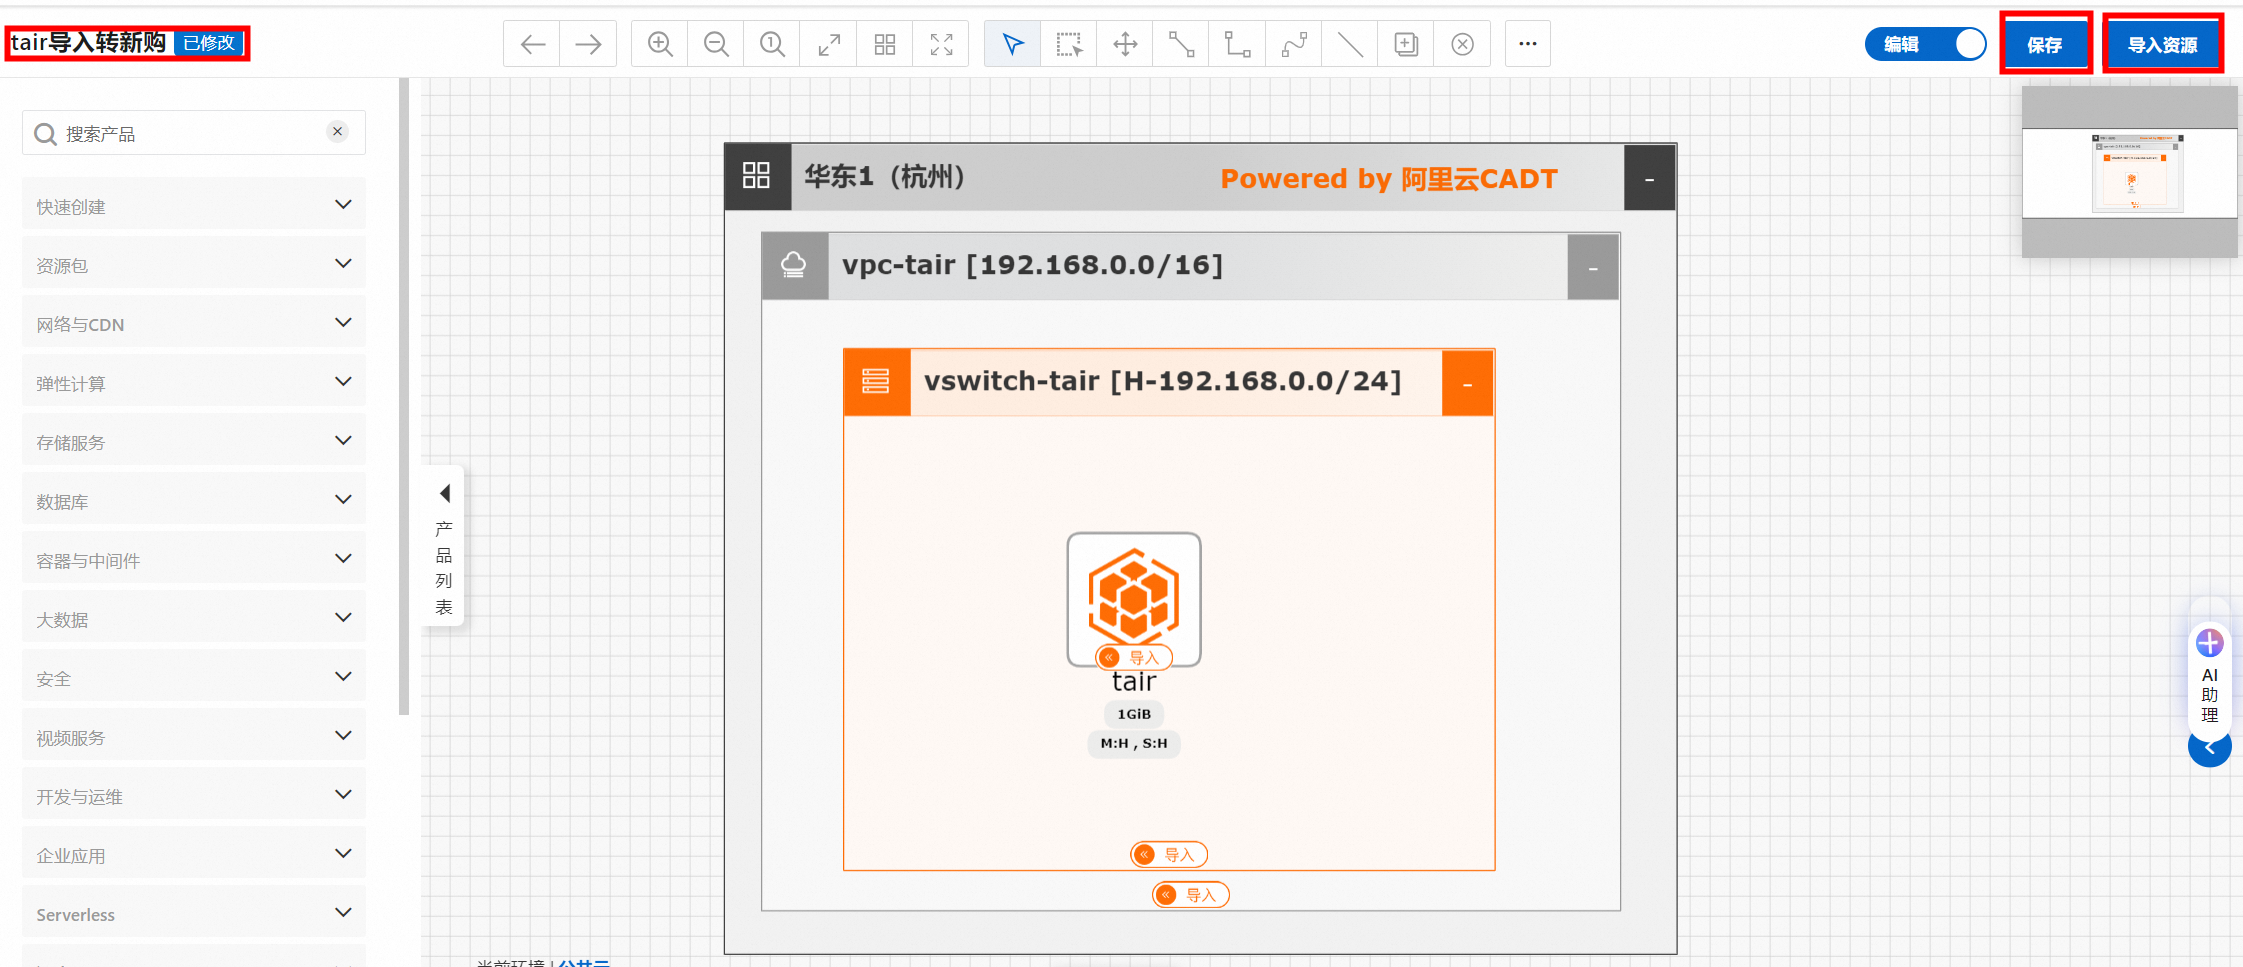Click the 导入 badge on the vswitch border
Screen dimensions: 2243x967
[x=1169, y=854]
